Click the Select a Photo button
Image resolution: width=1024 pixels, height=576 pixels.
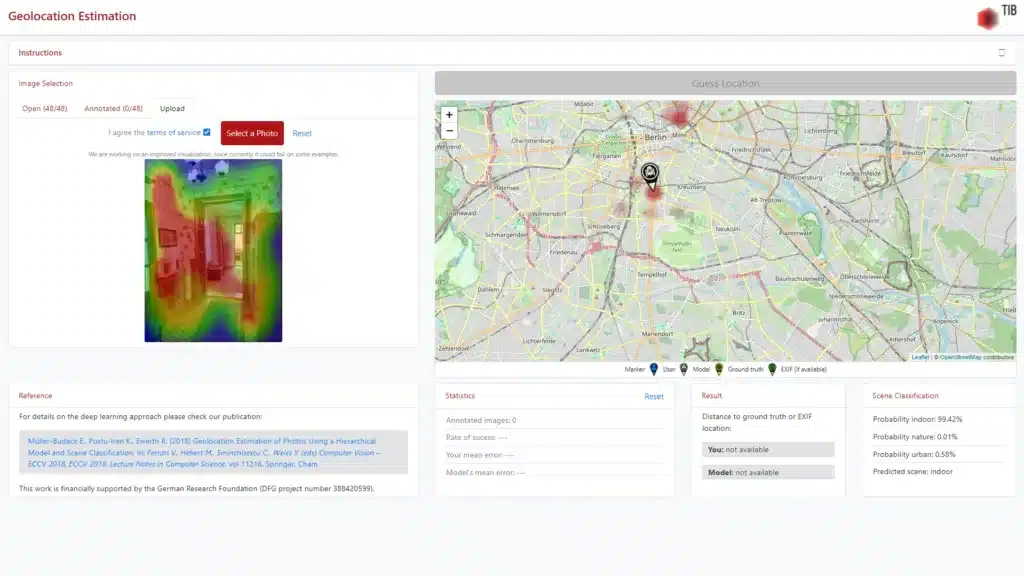(x=252, y=133)
